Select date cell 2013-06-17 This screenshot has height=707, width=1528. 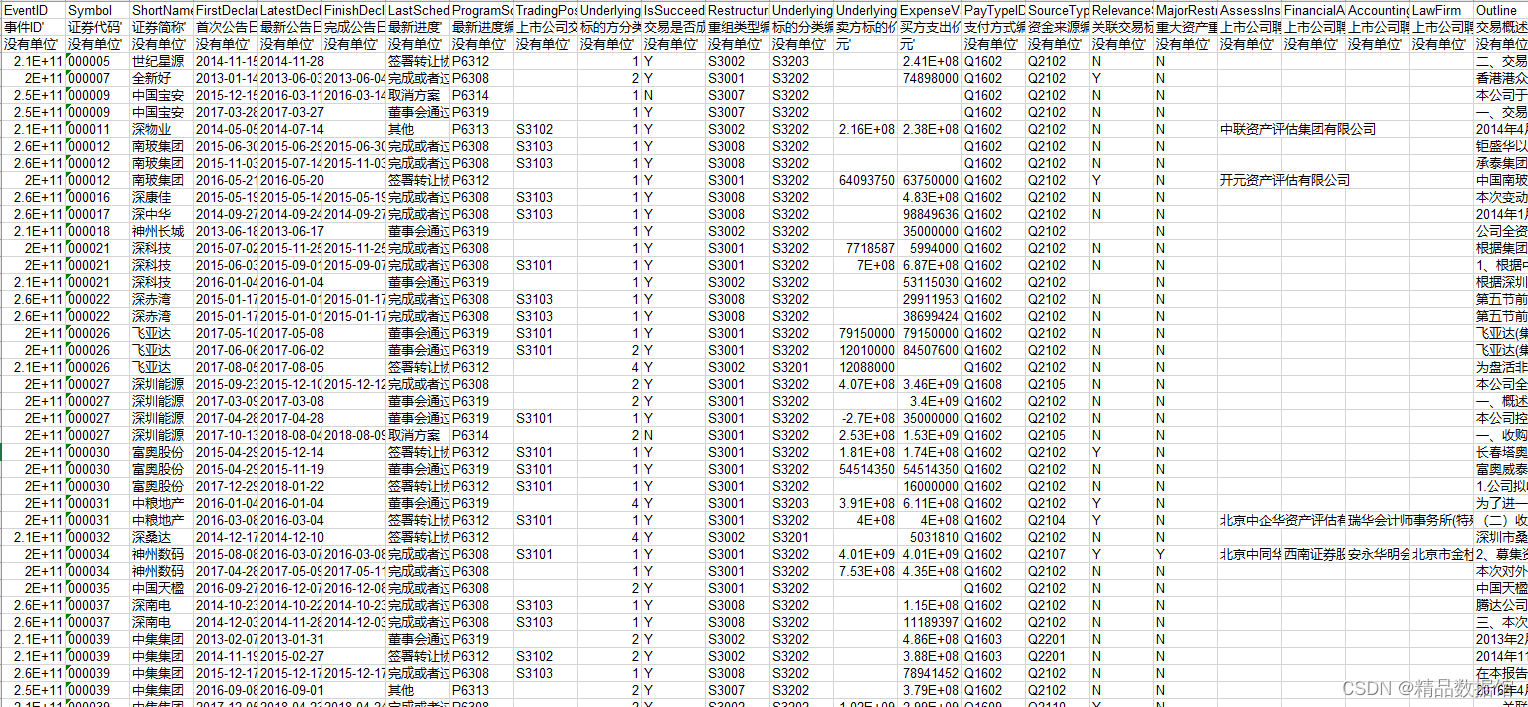tap(289, 231)
